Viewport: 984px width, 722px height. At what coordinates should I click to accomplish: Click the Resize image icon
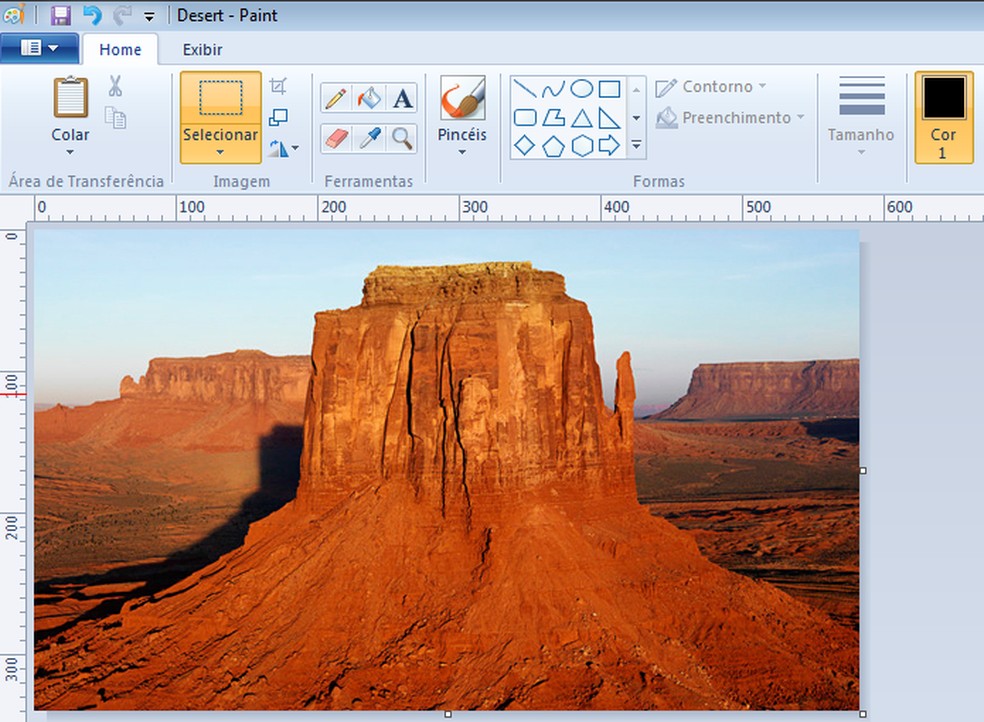coord(278,117)
